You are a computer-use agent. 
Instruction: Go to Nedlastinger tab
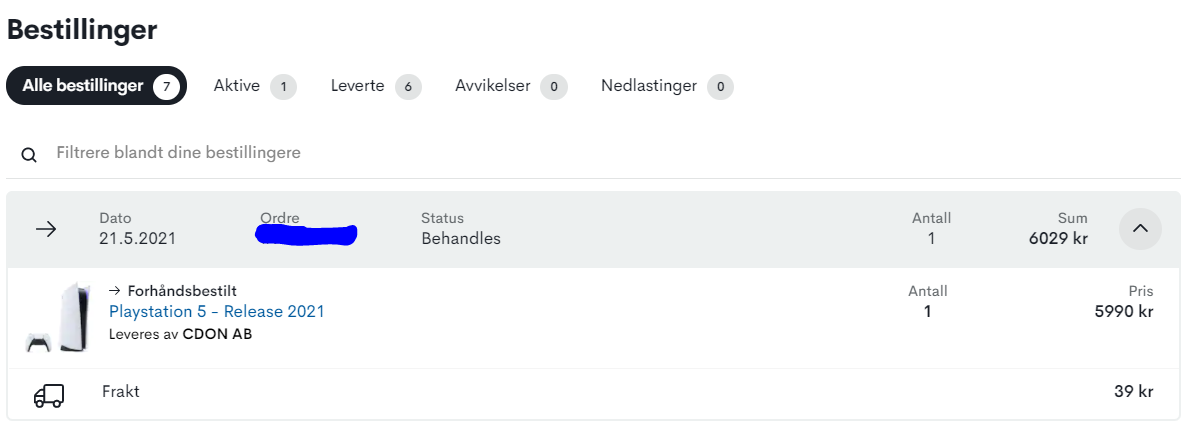[x=649, y=86]
